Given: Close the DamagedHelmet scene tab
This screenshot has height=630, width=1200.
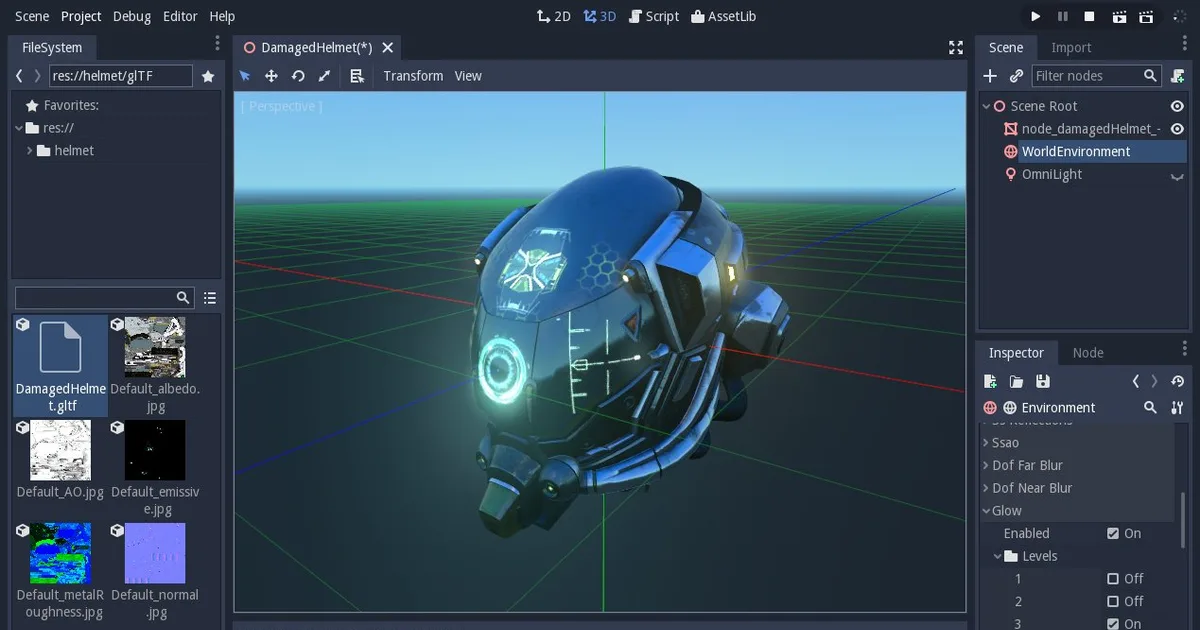Looking at the screenshot, I should tap(388, 47).
